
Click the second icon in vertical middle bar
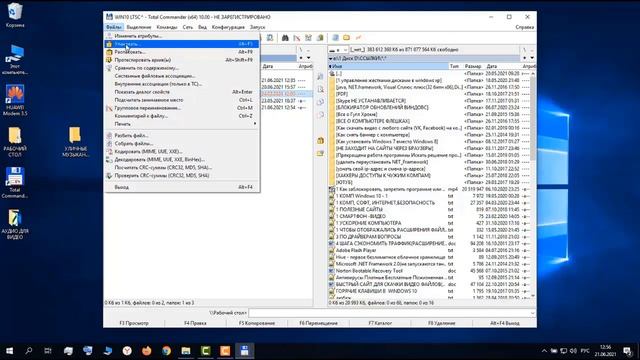[320, 89]
